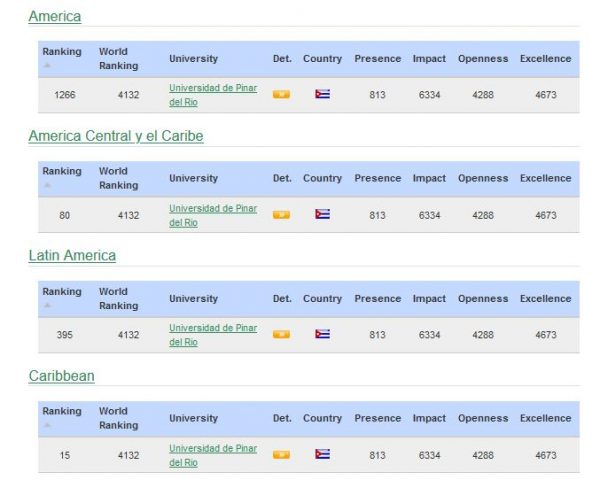Open the Latin America heading link
The height and width of the screenshot is (480, 600).
(72, 256)
